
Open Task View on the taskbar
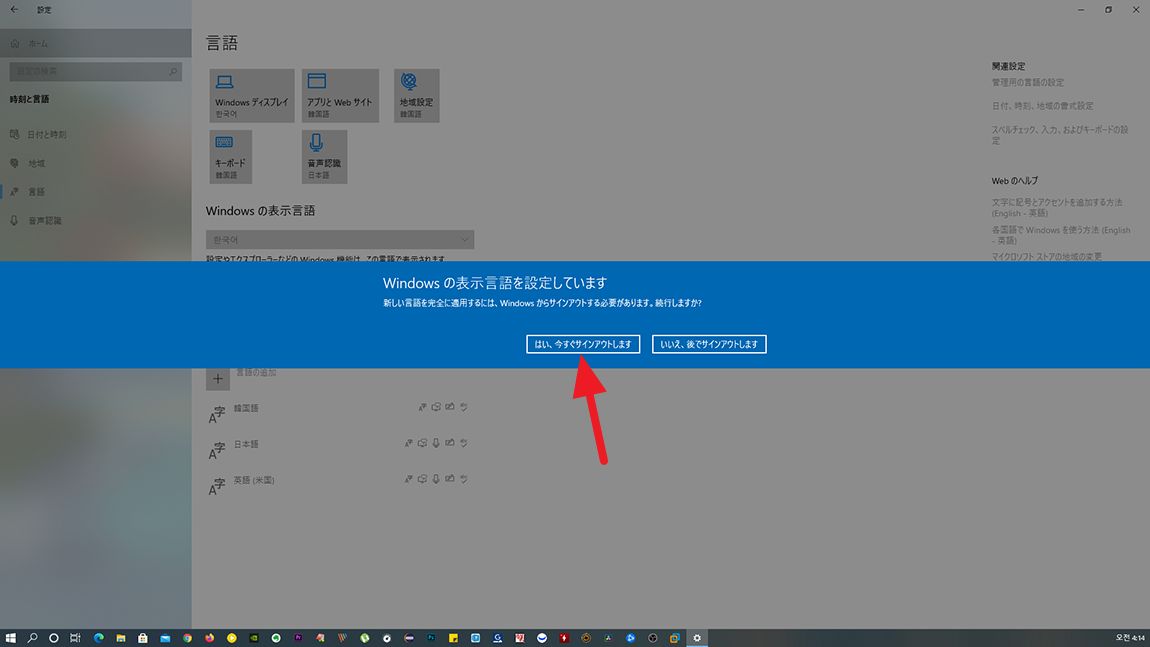76,638
